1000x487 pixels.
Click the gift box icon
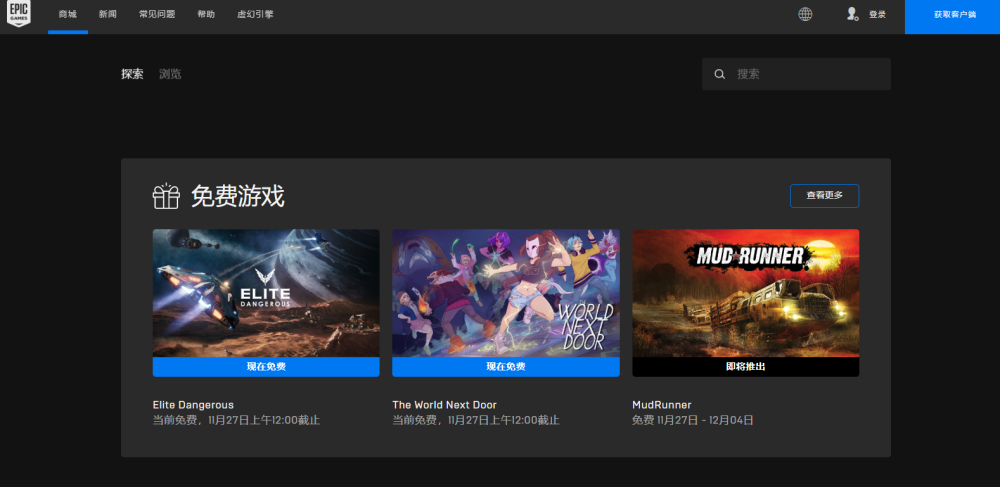coord(166,196)
